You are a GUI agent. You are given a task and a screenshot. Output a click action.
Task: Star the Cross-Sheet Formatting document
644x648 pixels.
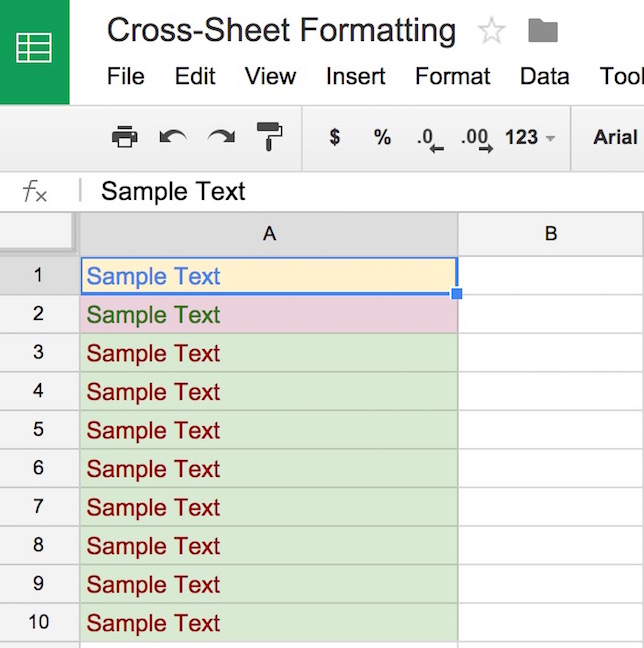pyautogui.click(x=491, y=30)
